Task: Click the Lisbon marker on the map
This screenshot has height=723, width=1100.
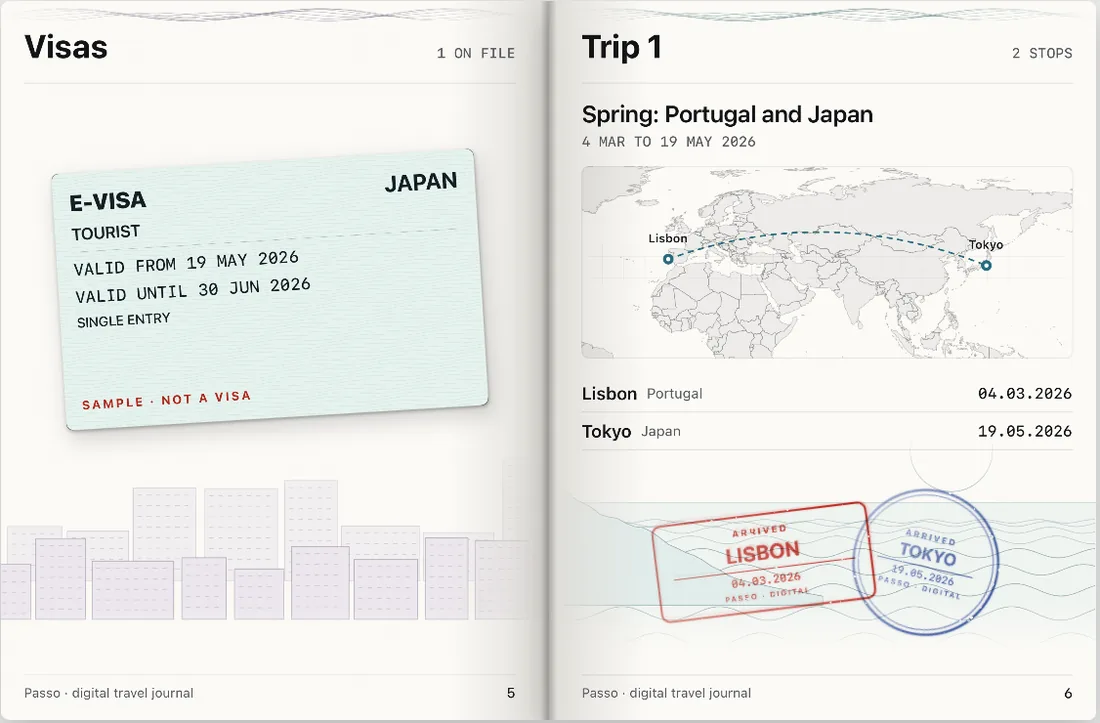Action: click(668, 259)
